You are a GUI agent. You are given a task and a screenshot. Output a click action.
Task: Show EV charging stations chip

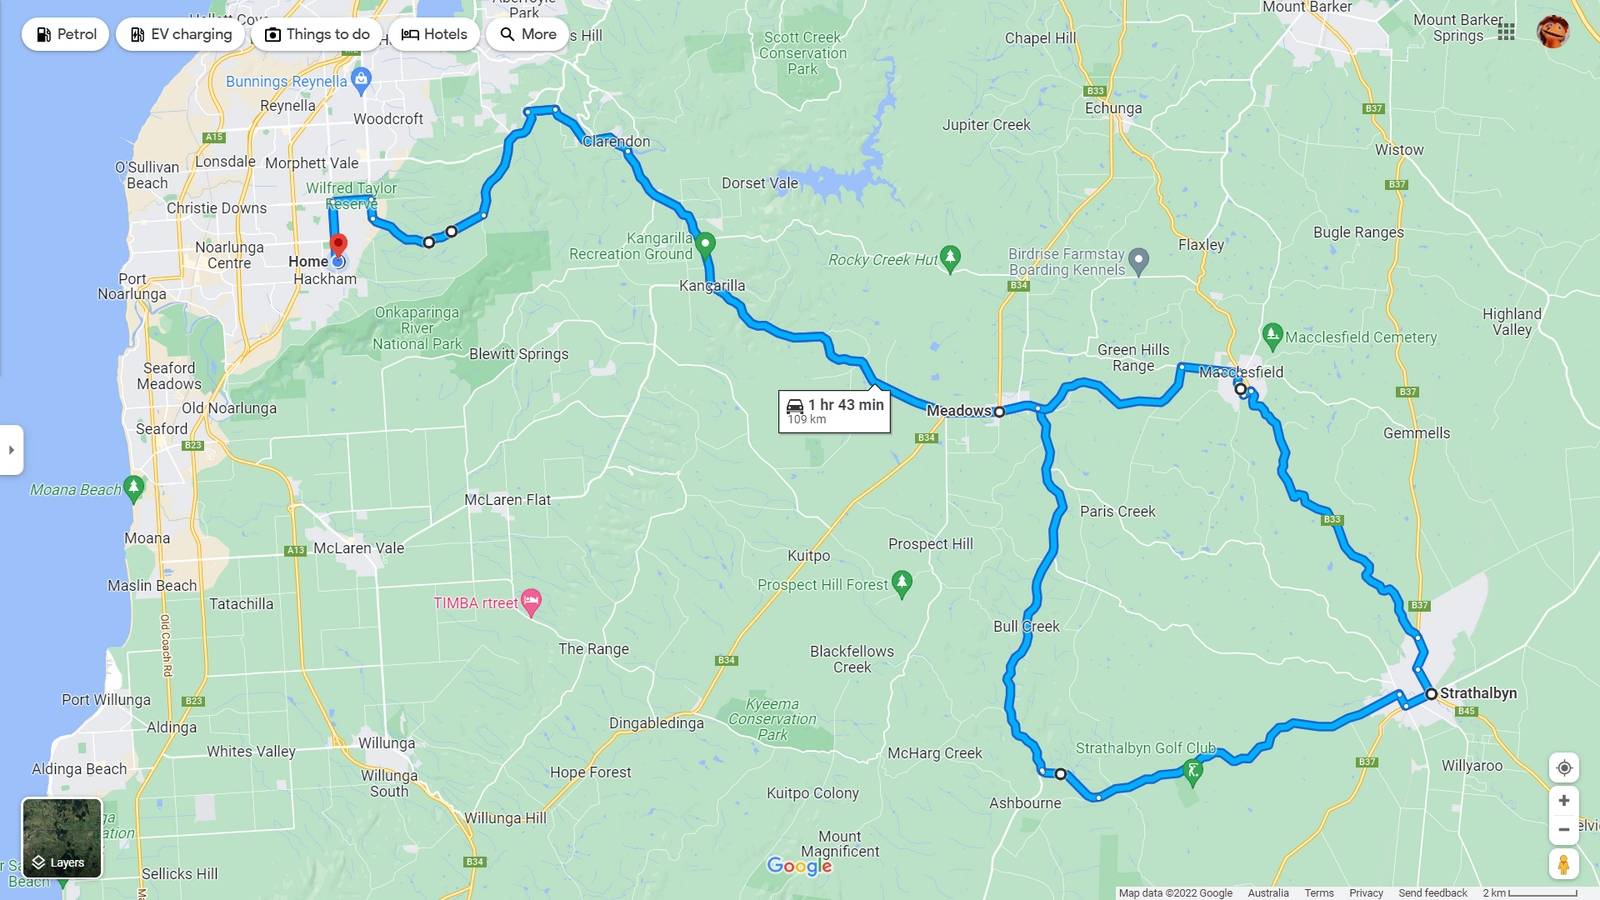(x=181, y=34)
